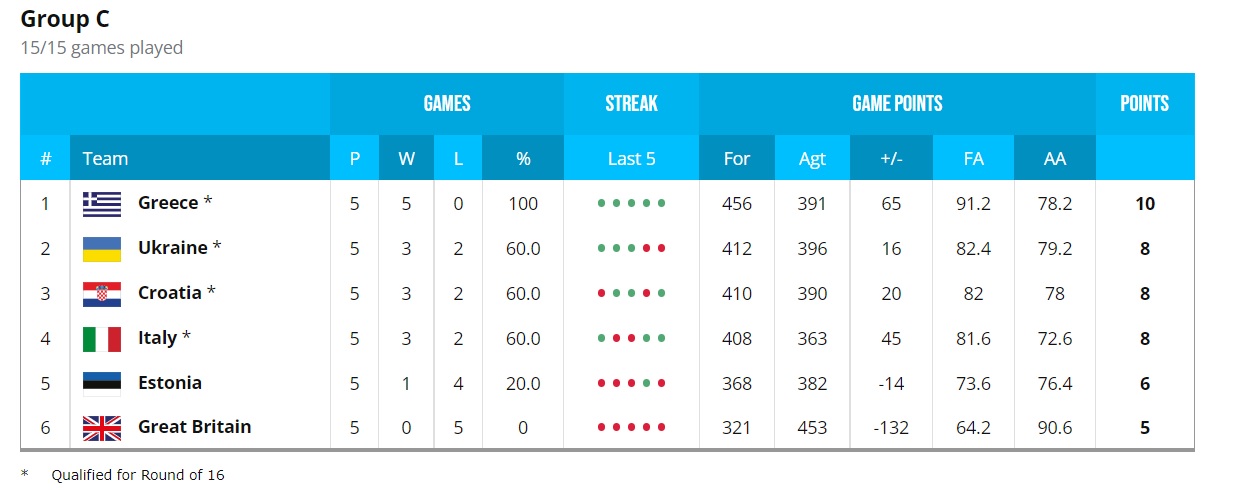The width and height of the screenshot is (1239, 490).
Task: Sort by the W wins column
Action: [x=406, y=158]
